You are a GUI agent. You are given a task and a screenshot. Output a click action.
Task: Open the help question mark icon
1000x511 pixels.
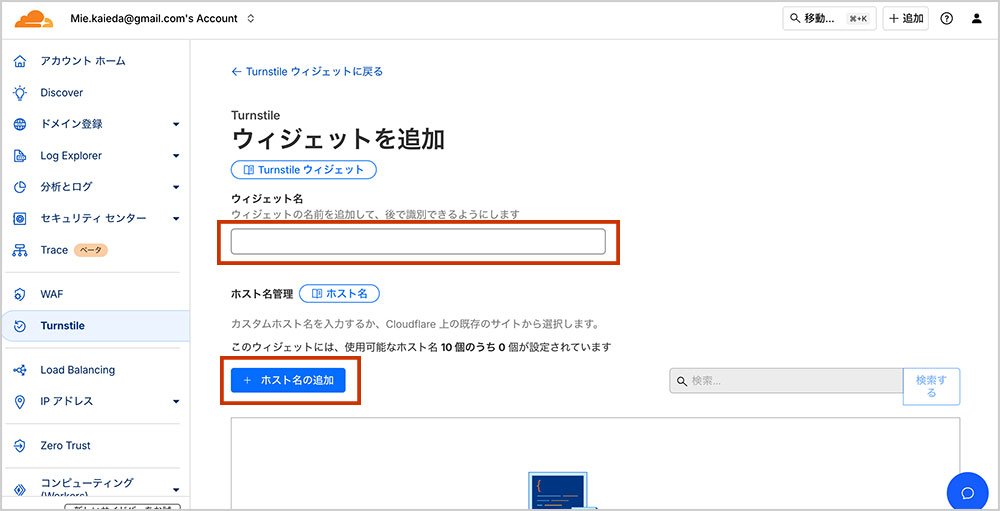947,19
